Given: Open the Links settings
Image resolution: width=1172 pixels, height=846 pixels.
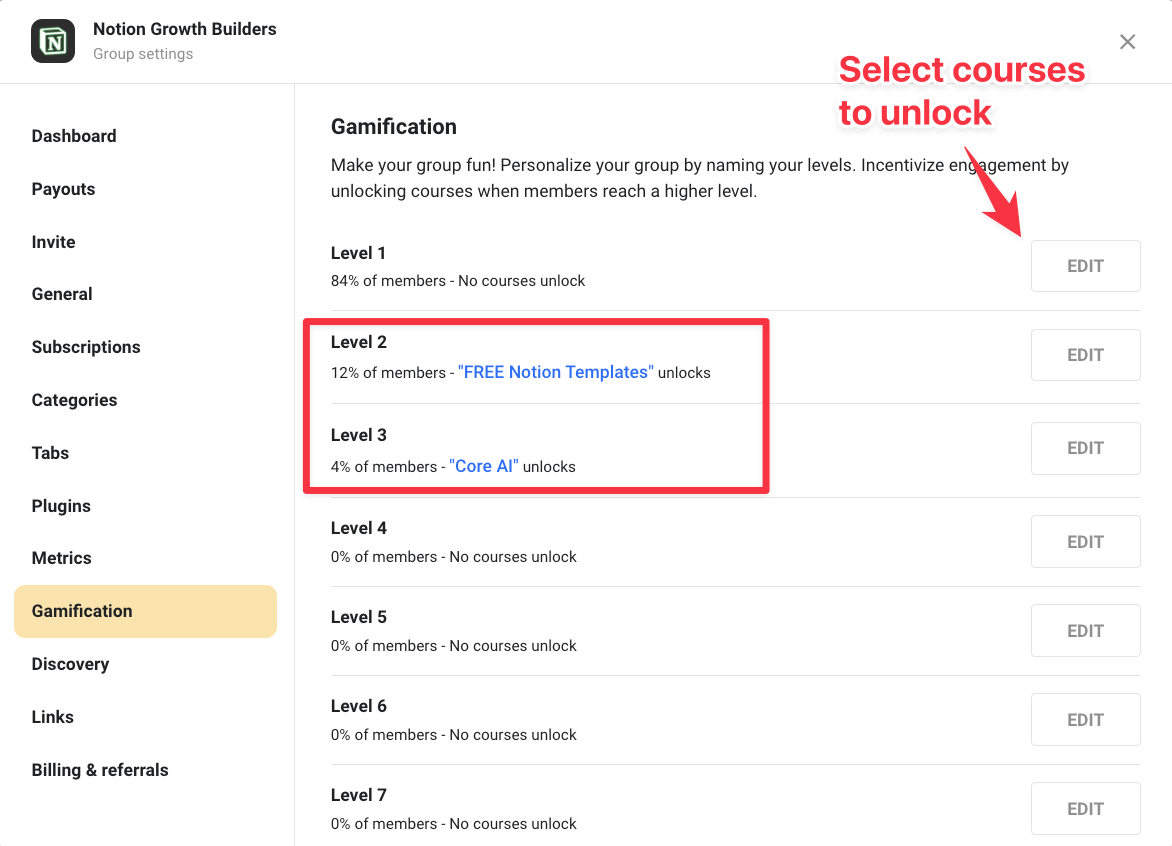Looking at the screenshot, I should [52, 717].
